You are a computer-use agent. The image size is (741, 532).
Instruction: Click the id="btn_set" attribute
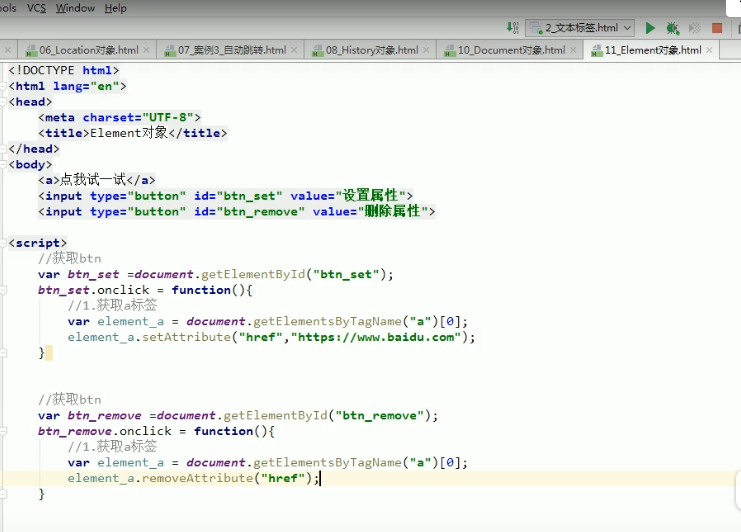click(x=238, y=196)
